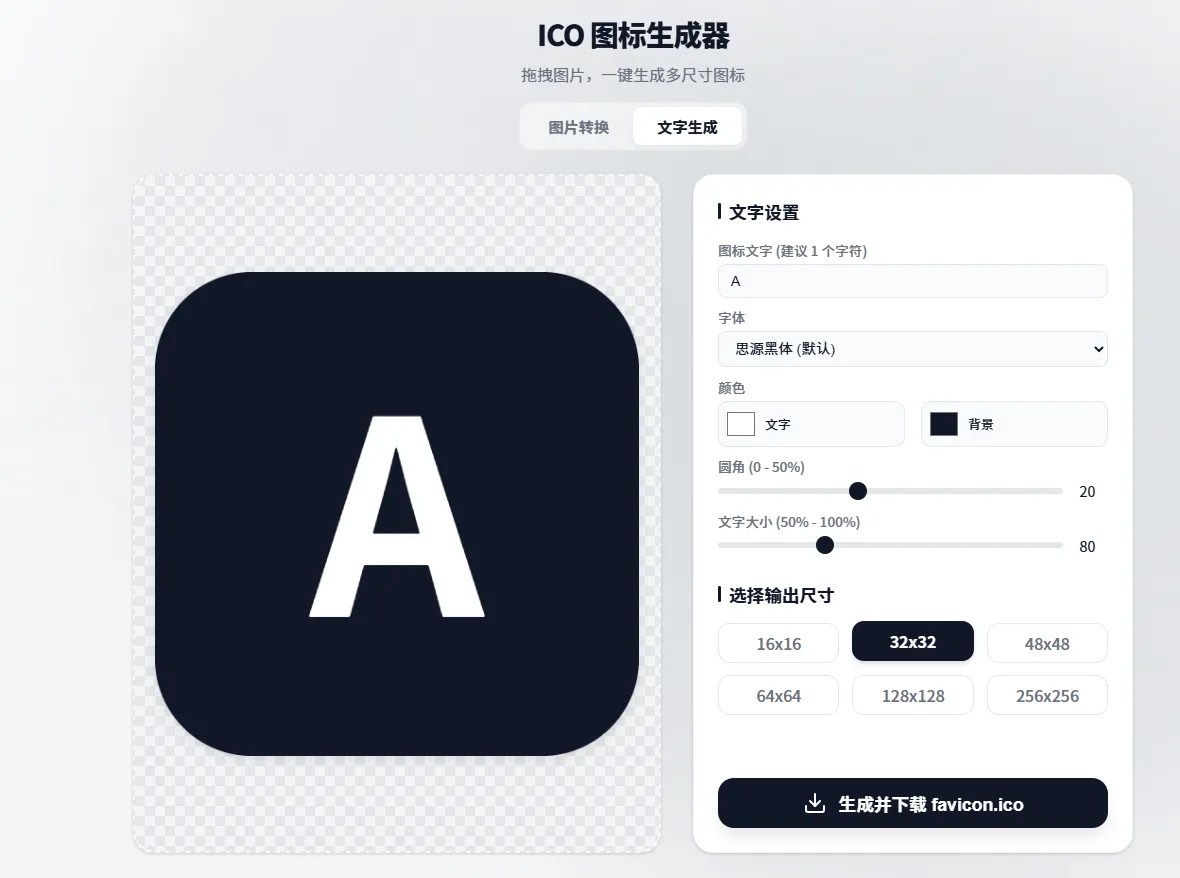Deselect the 32x32 output size

point(912,641)
